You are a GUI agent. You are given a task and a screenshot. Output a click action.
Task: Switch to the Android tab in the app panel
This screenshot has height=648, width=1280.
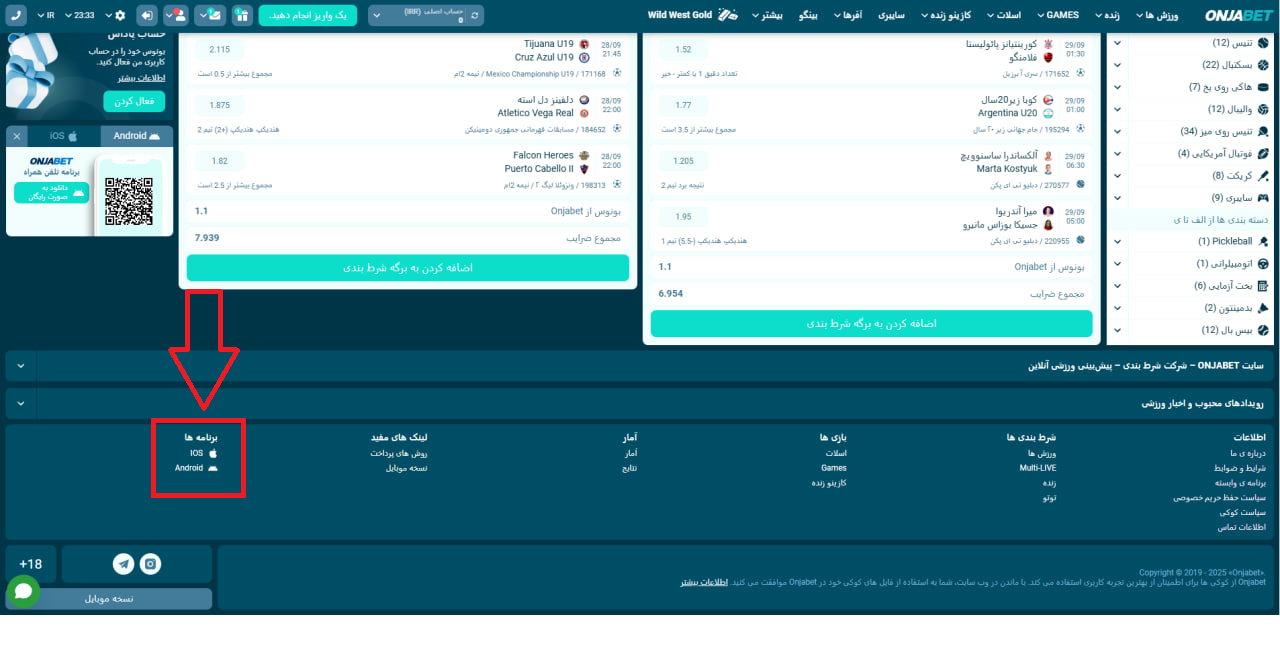click(x=135, y=135)
